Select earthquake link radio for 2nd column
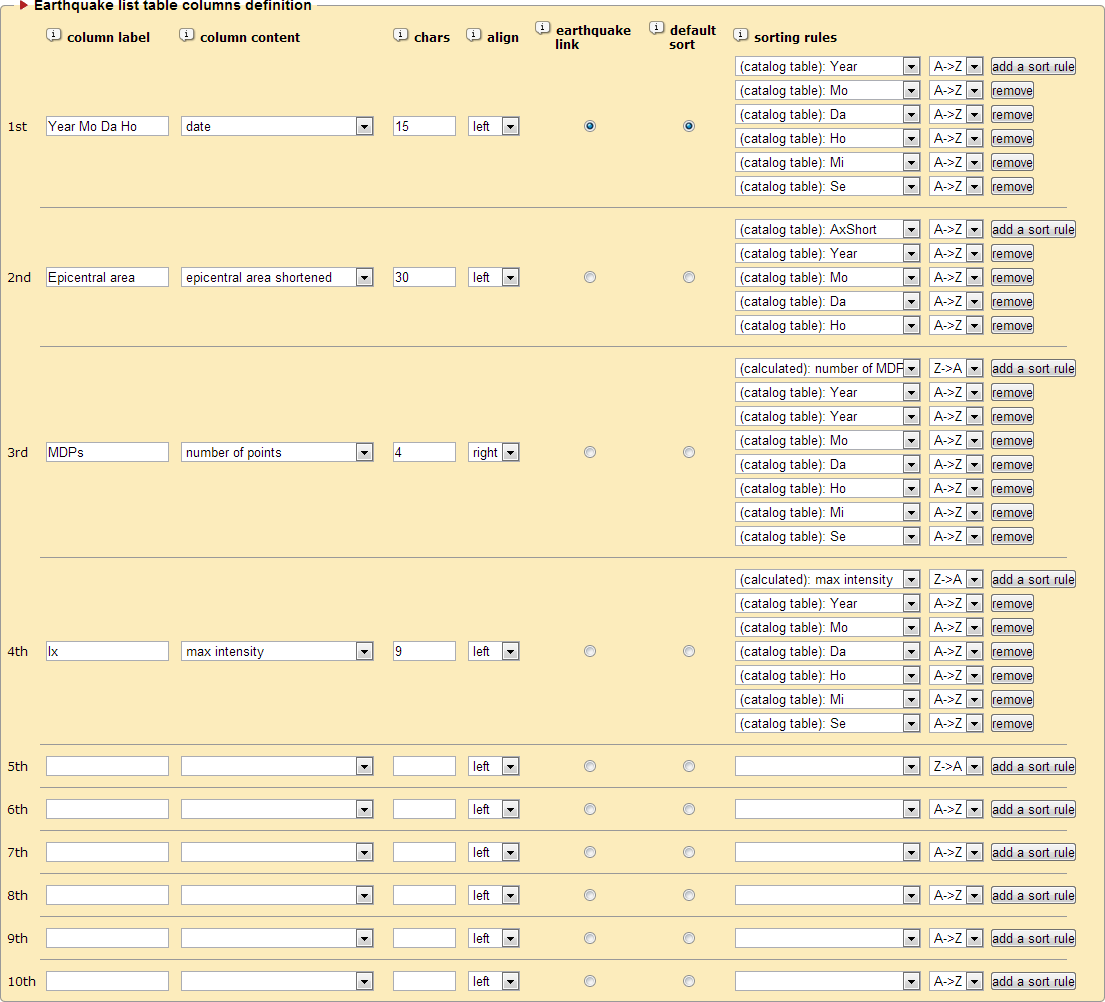Image resolution: width=1105 pixels, height=1002 pixels. pos(590,277)
